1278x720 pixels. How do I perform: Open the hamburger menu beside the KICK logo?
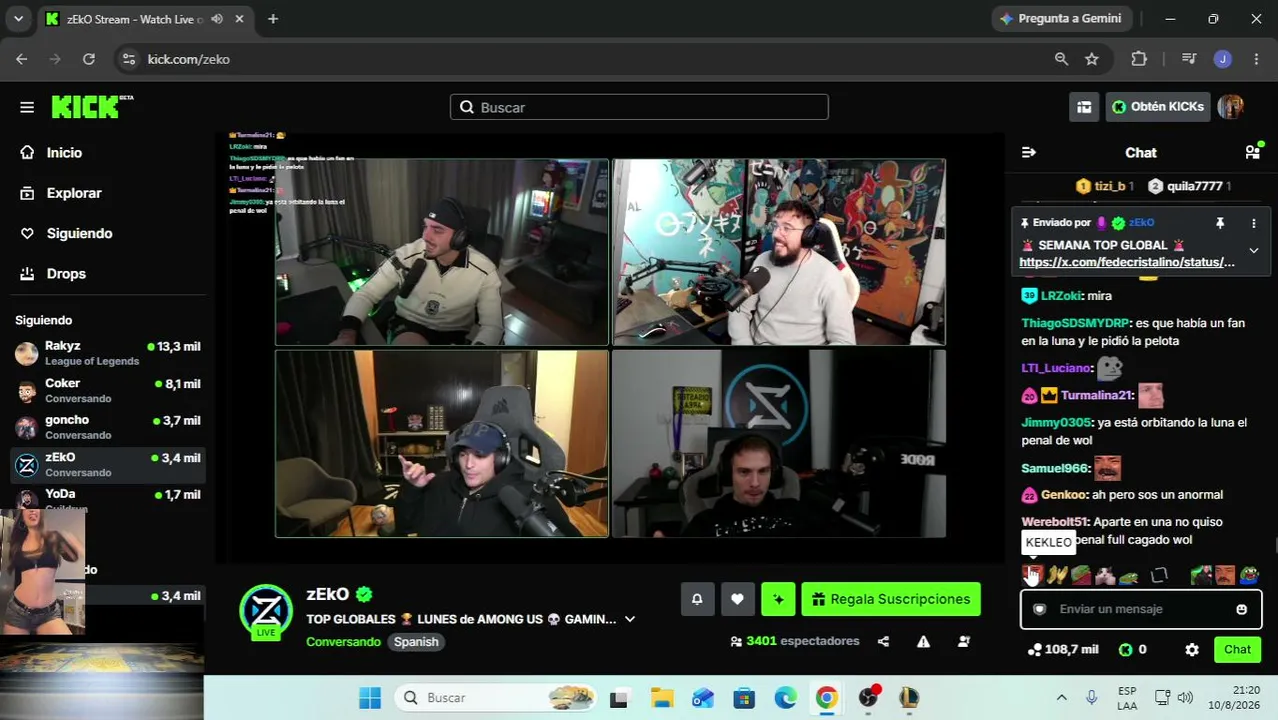[27, 107]
